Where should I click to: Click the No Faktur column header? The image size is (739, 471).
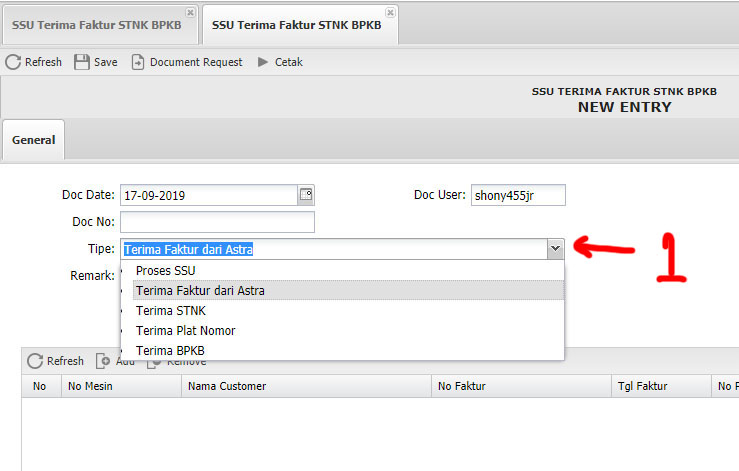[520, 386]
